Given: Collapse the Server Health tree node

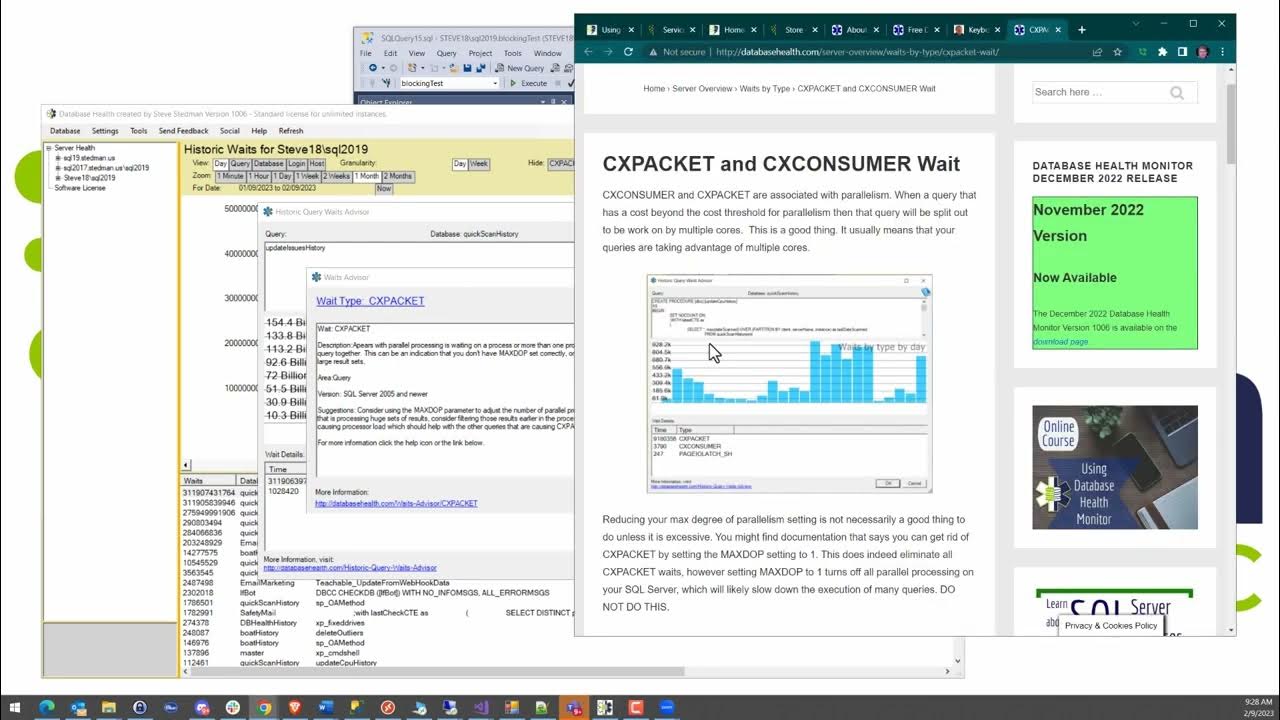Looking at the screenshot, I should 48,148.
